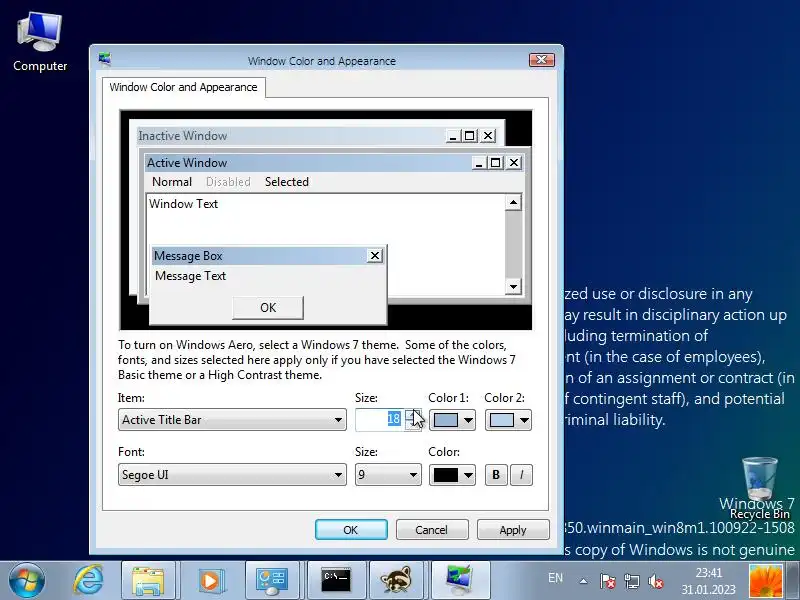Viewport: 800px width, 600px height.
Task: Open the clock showing 23:41
Action: 708,581
